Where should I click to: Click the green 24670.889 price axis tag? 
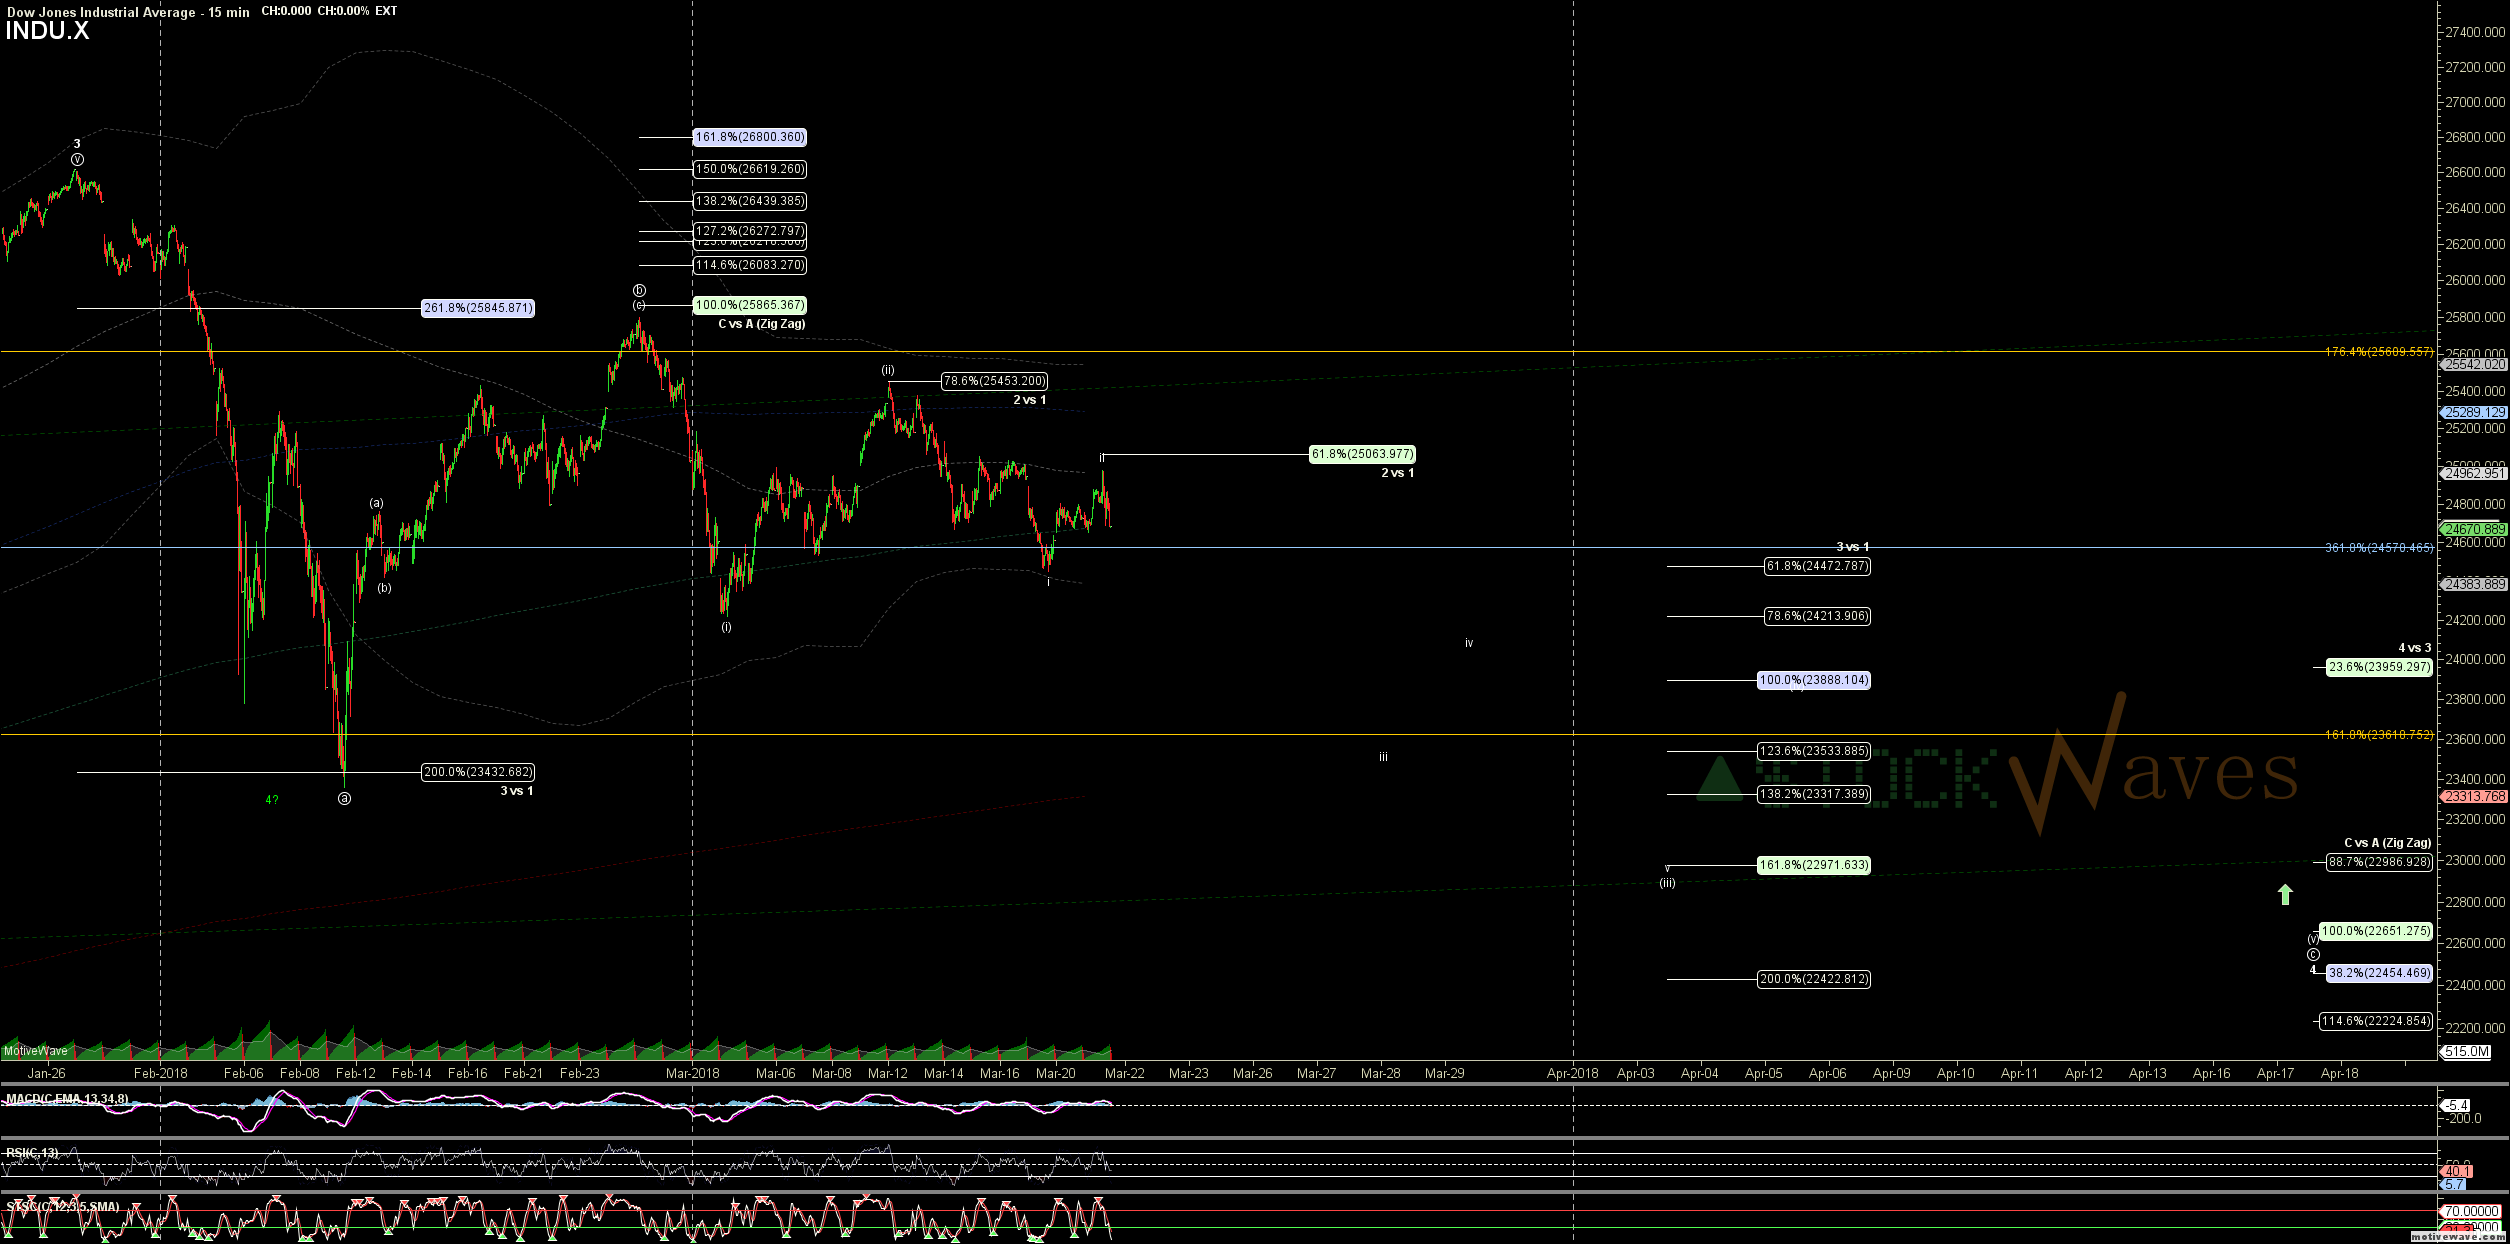coord(2474,529)
